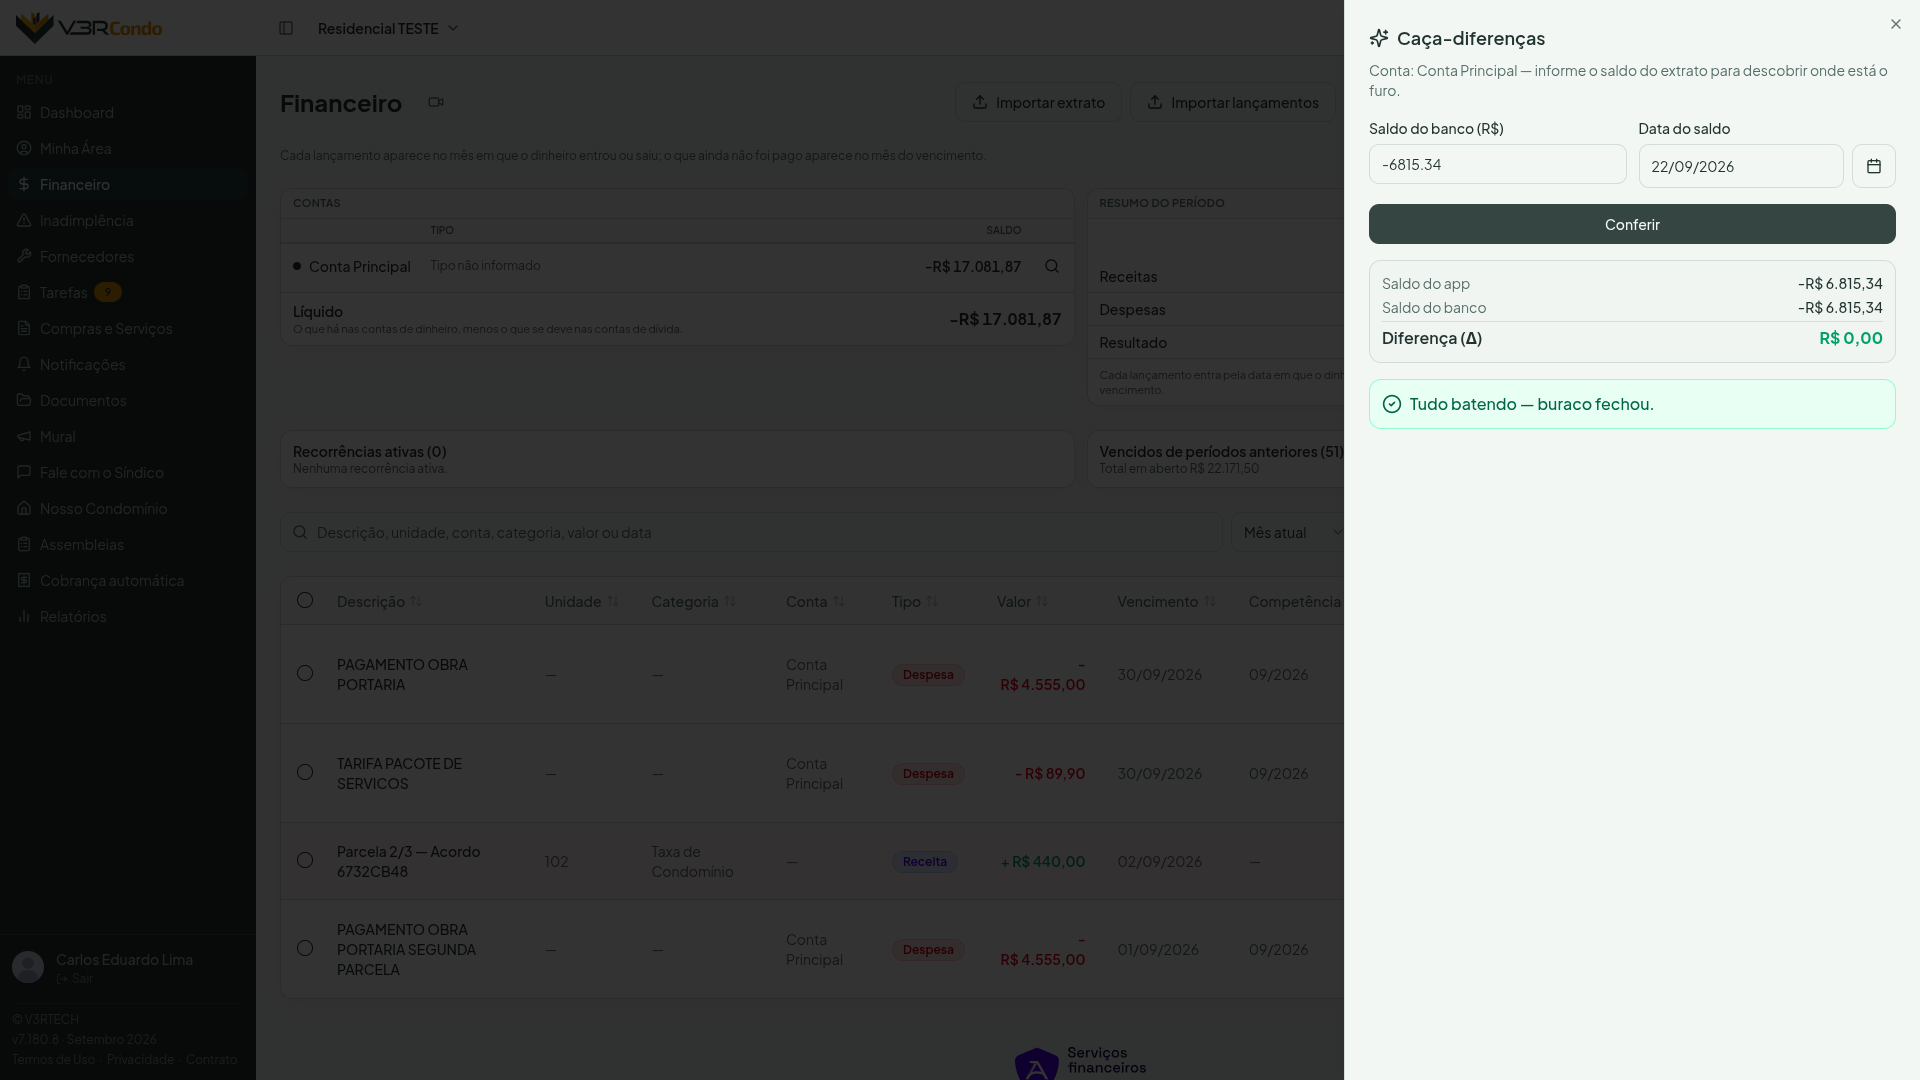Screen dimensions: 1920x1080
Task: Sort the table by Unidade
Action: click(x=581, y=601)
